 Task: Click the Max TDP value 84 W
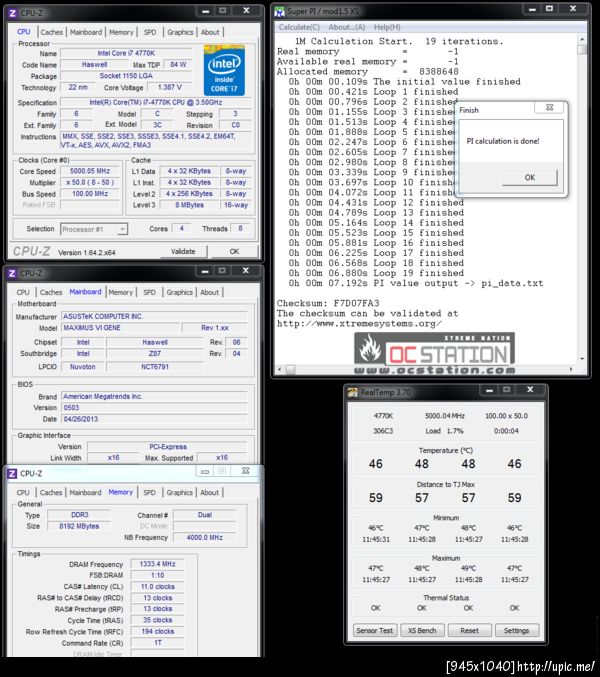tap(178, 64)
